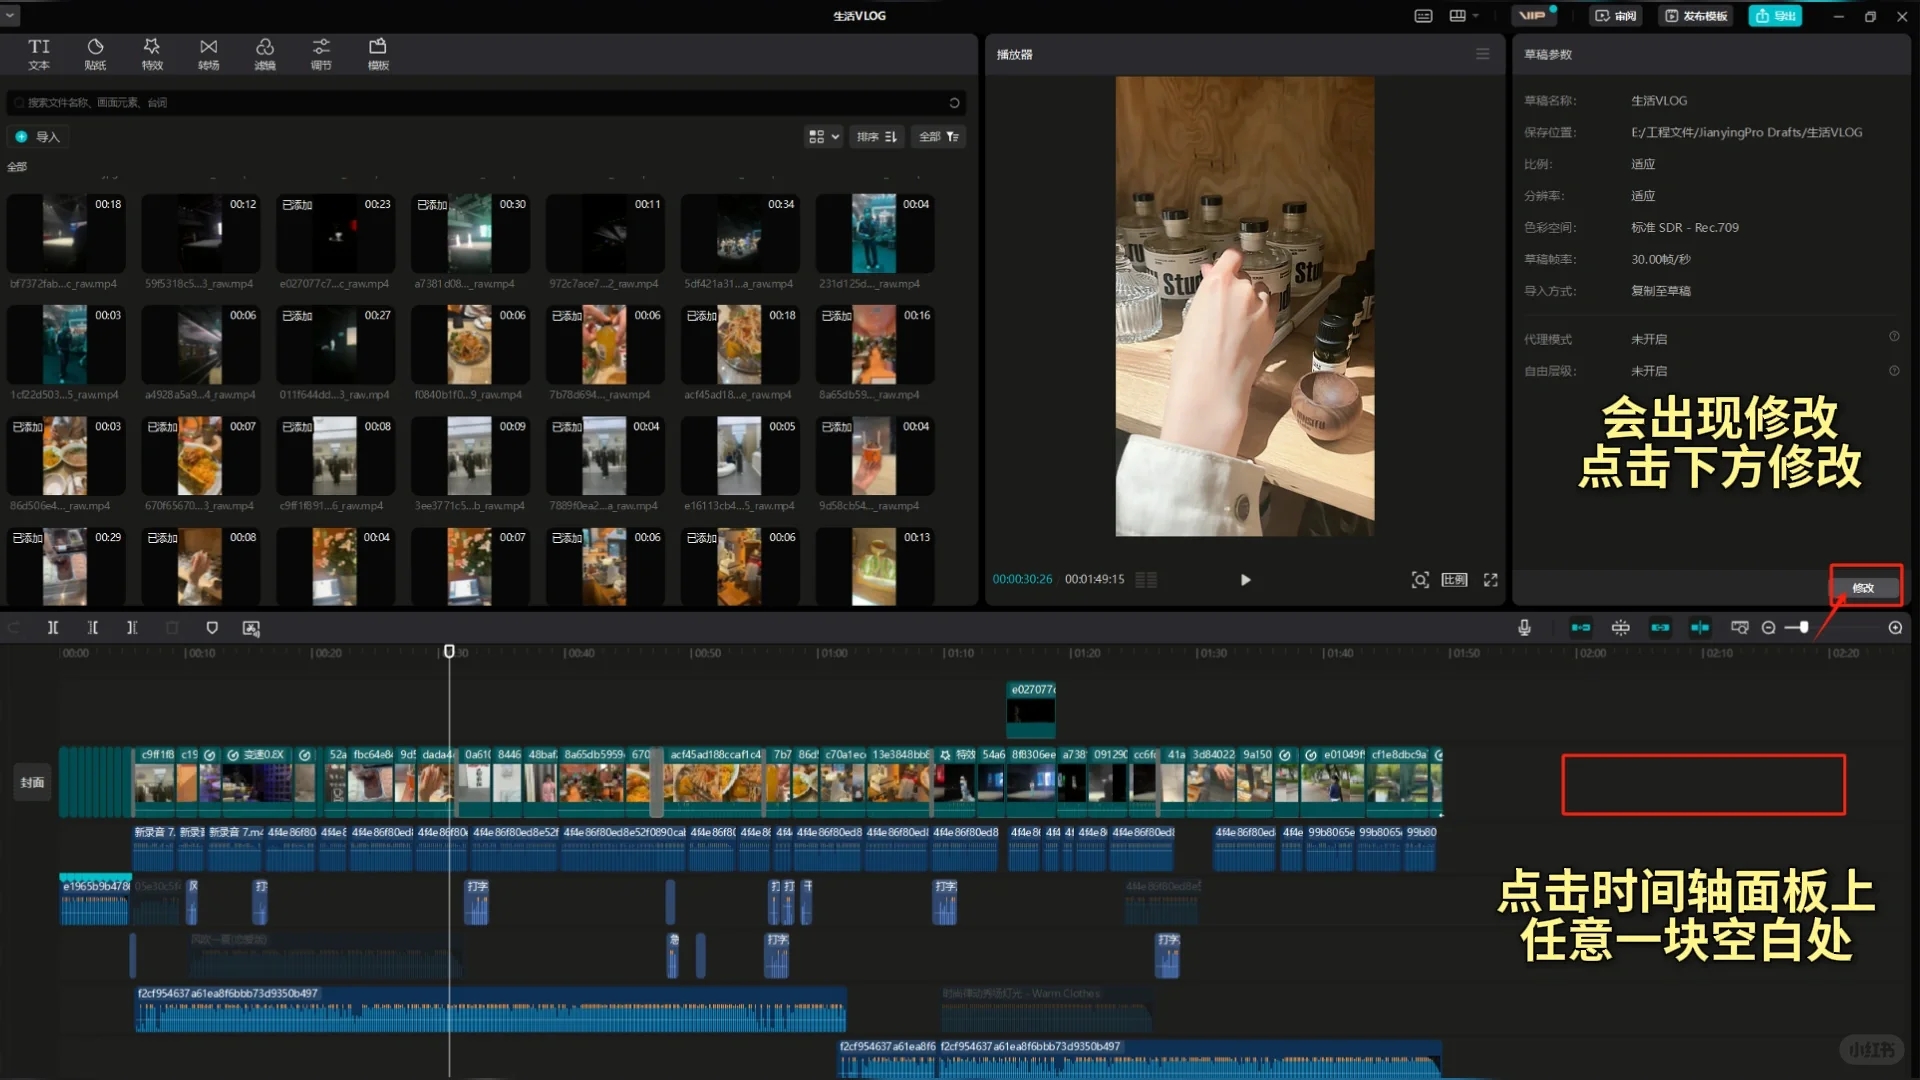
Task: Toggle player fullscreen mode
Action: tap(1490, 580)
